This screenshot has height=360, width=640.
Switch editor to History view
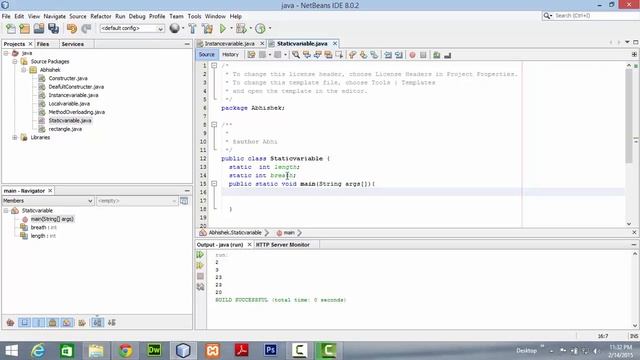(x=230, y=55)
